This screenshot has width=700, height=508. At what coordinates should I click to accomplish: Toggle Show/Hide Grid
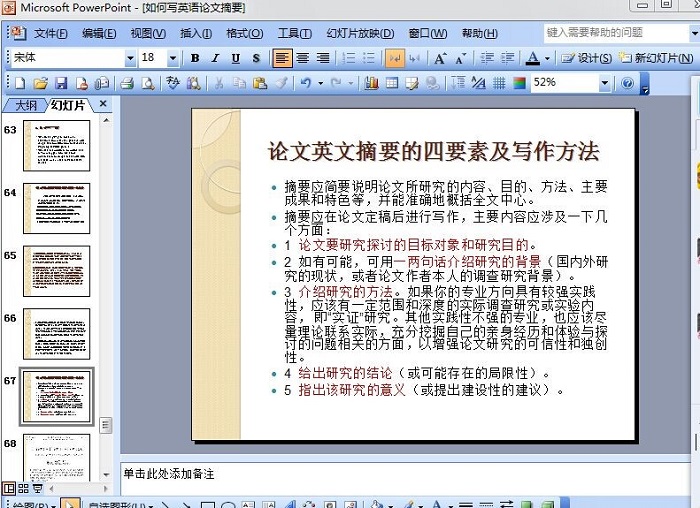click(497, 83)
